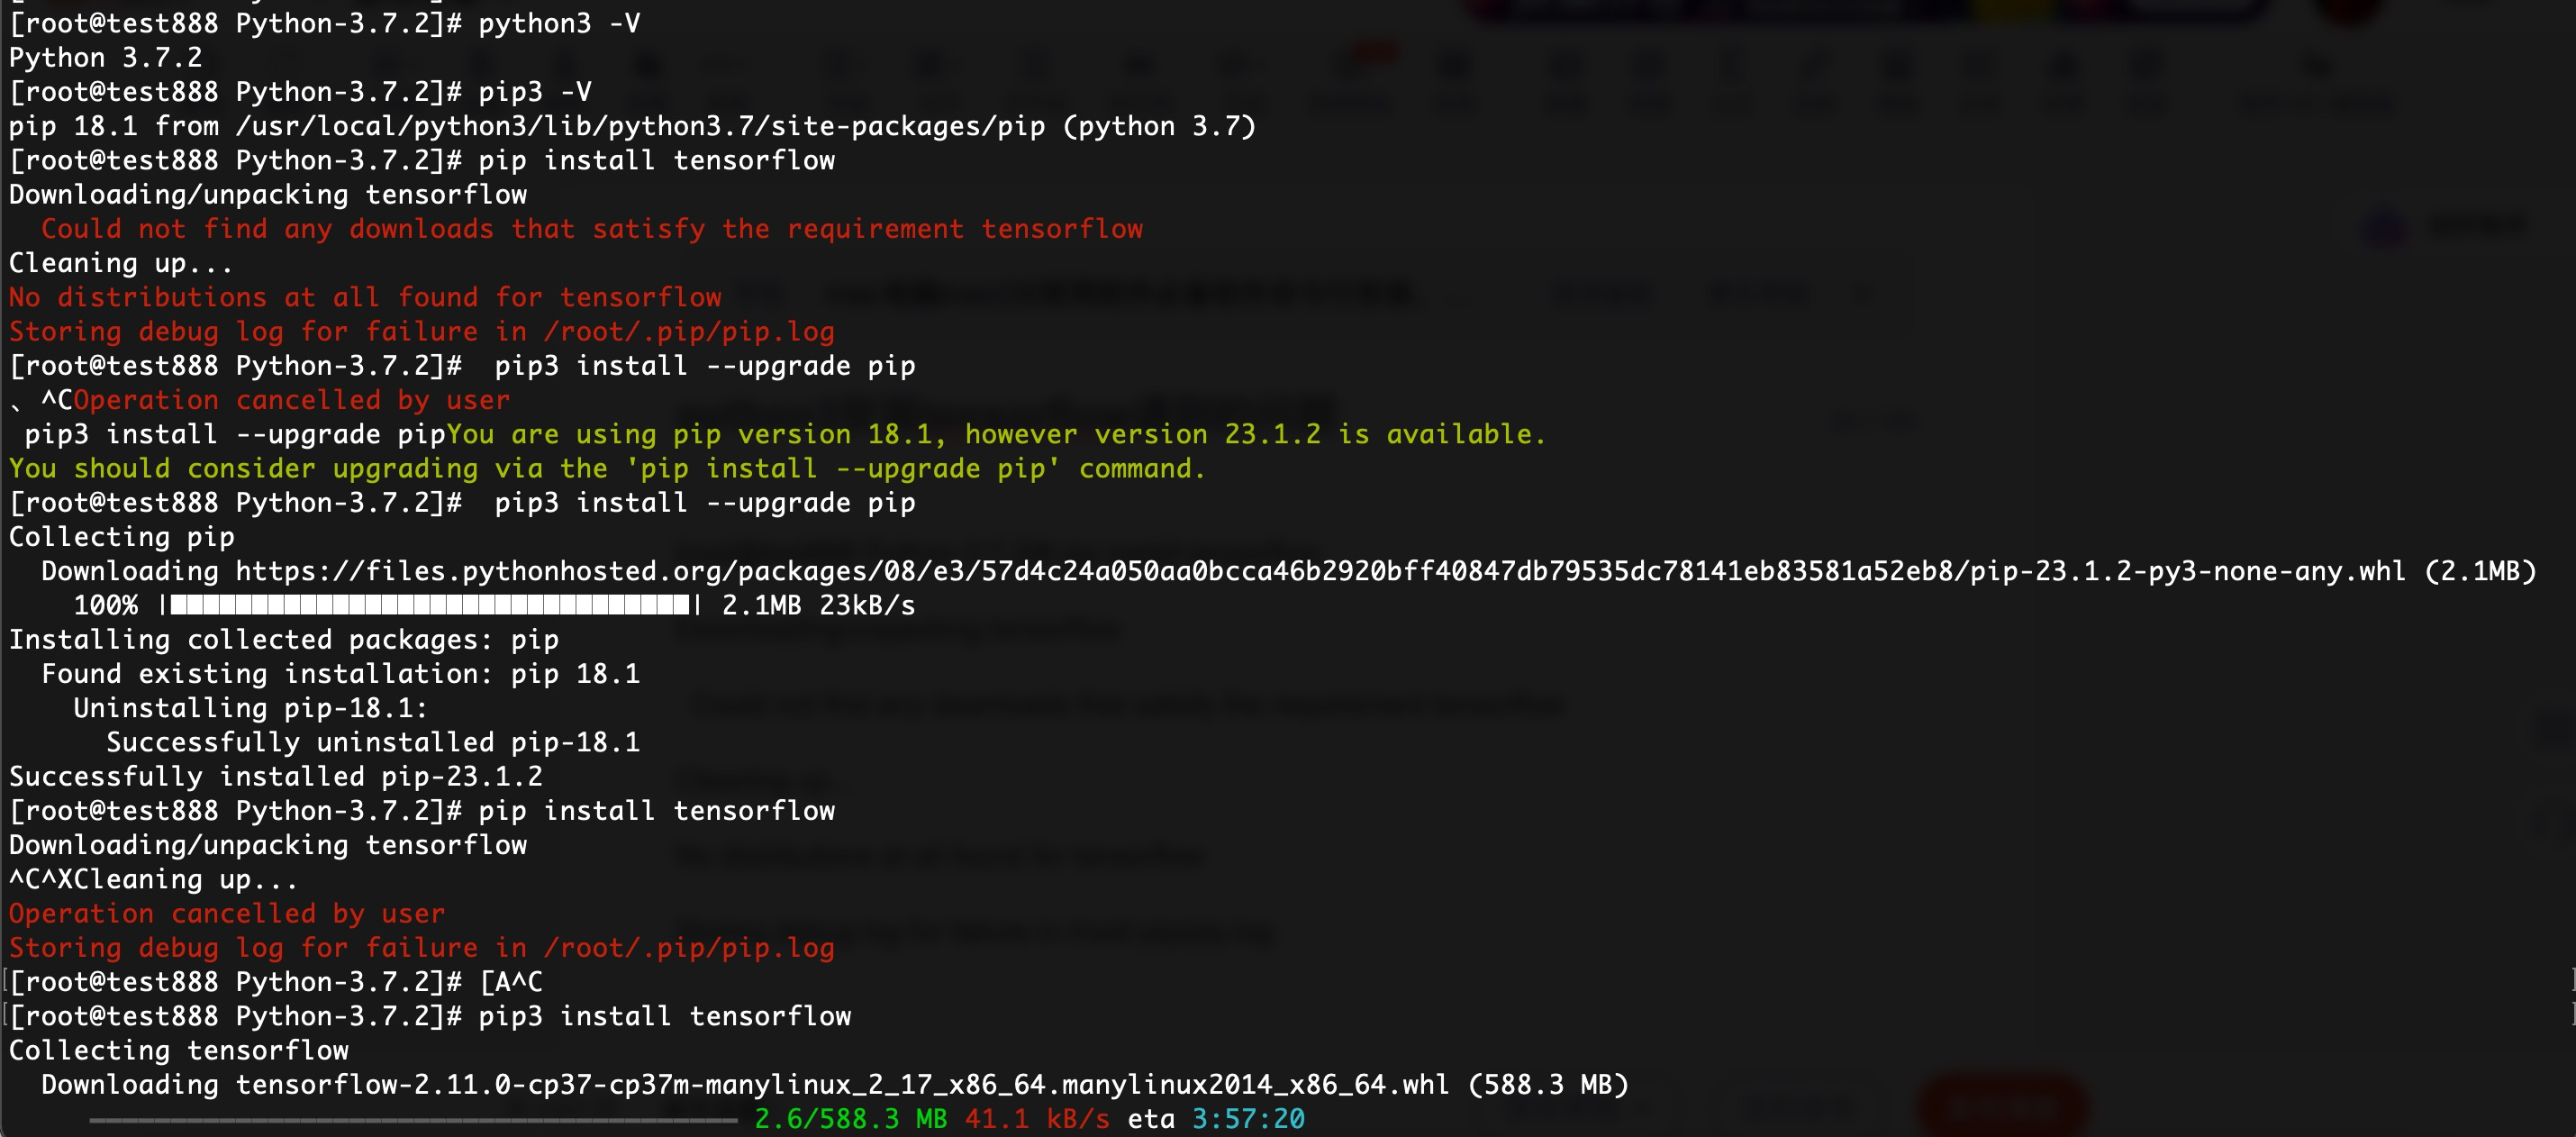The height and width of the screenshot is (1137, 2576).
Task: Click the No distributions found error message
Action: coord(365,296)
